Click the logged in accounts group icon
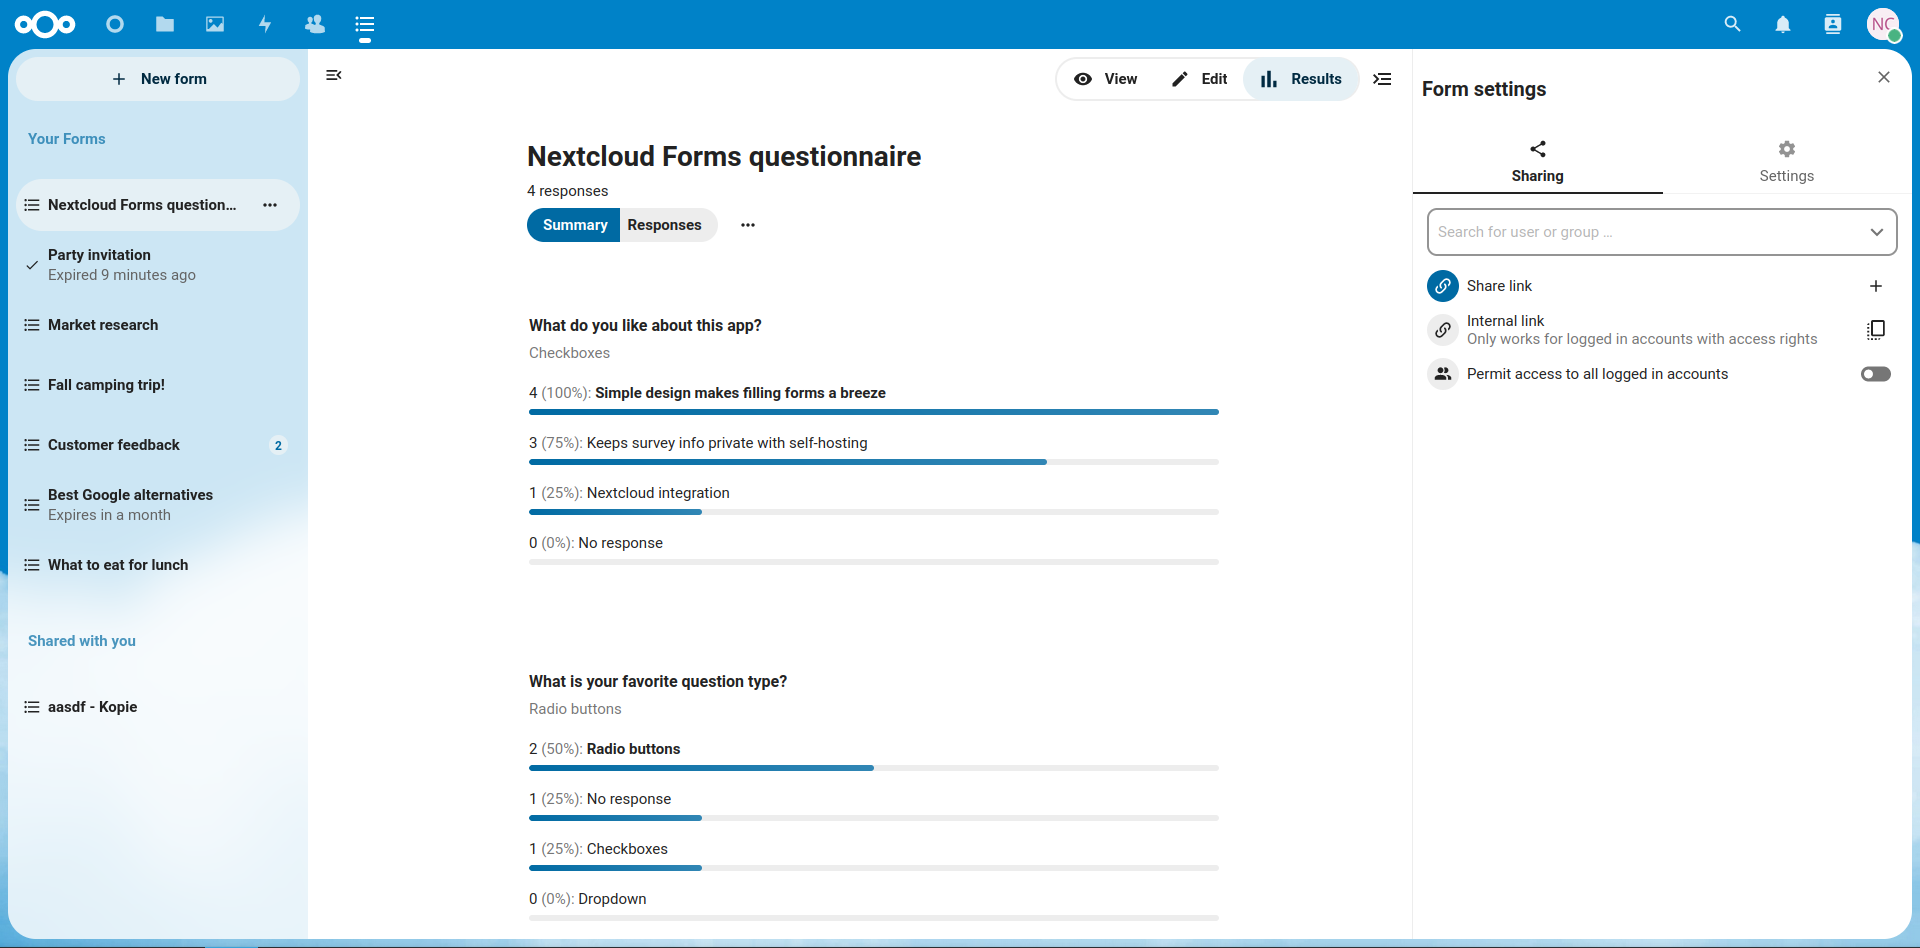Viewport: 1920px width, 948px height. 1443,374
